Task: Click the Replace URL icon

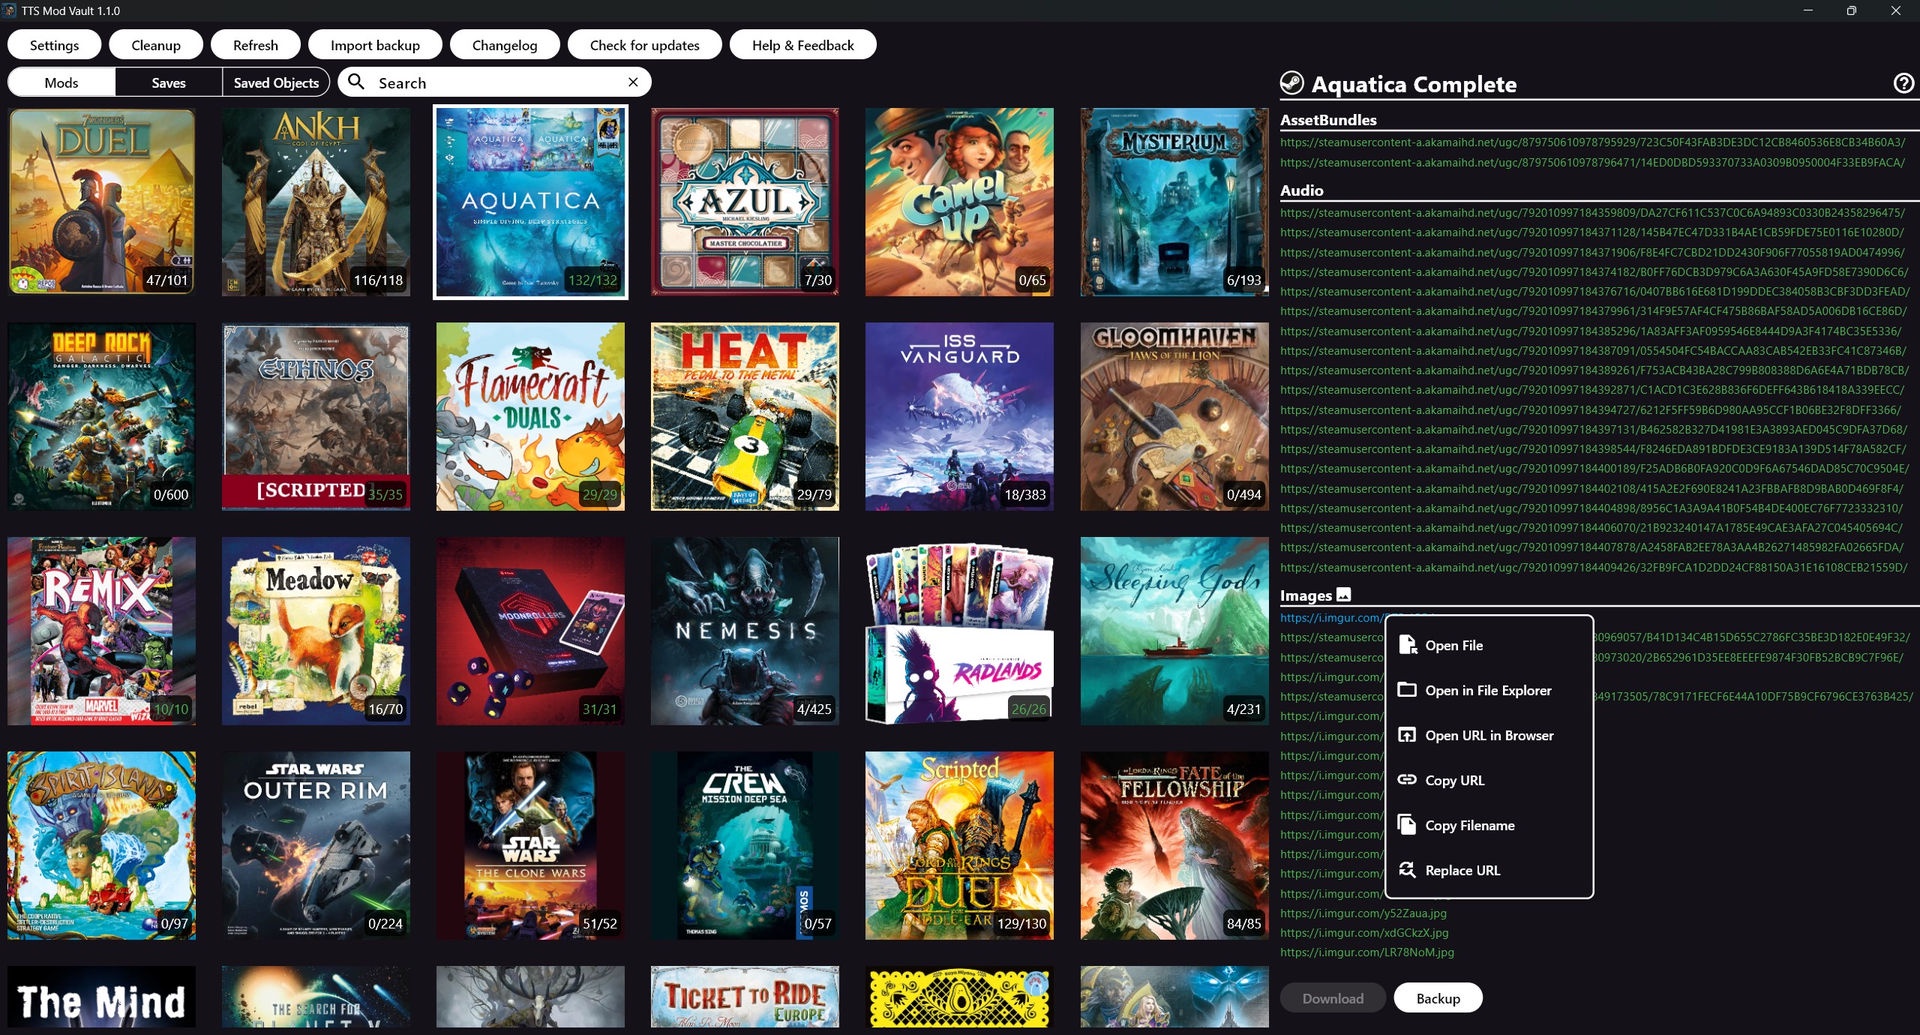Action: pos(1407,870)
